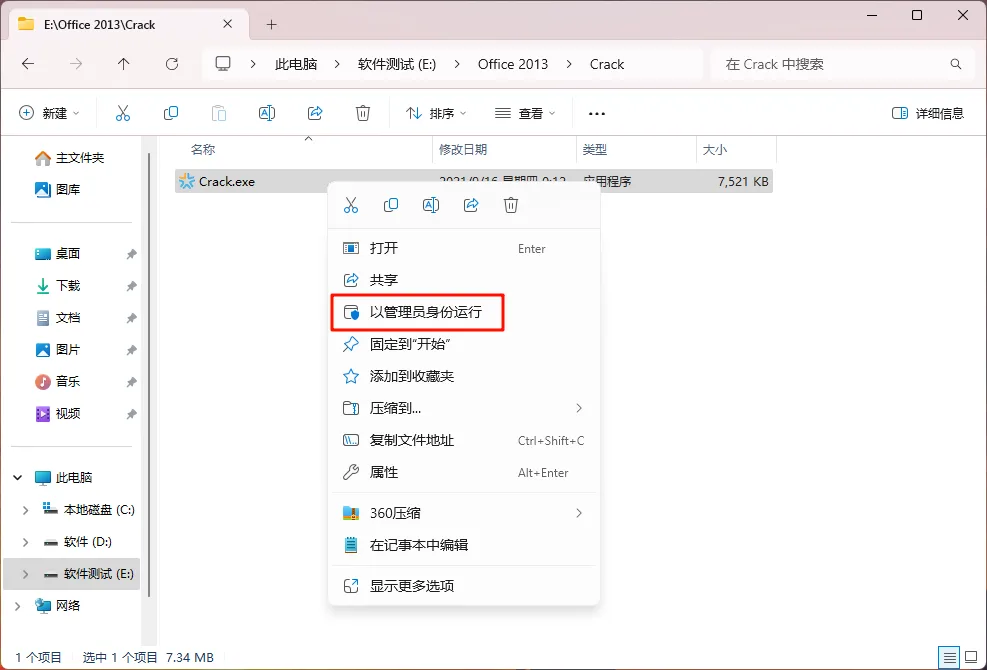Go back with the back arrow
This screenshot has height=670, width=987.
tap(28, 64)
